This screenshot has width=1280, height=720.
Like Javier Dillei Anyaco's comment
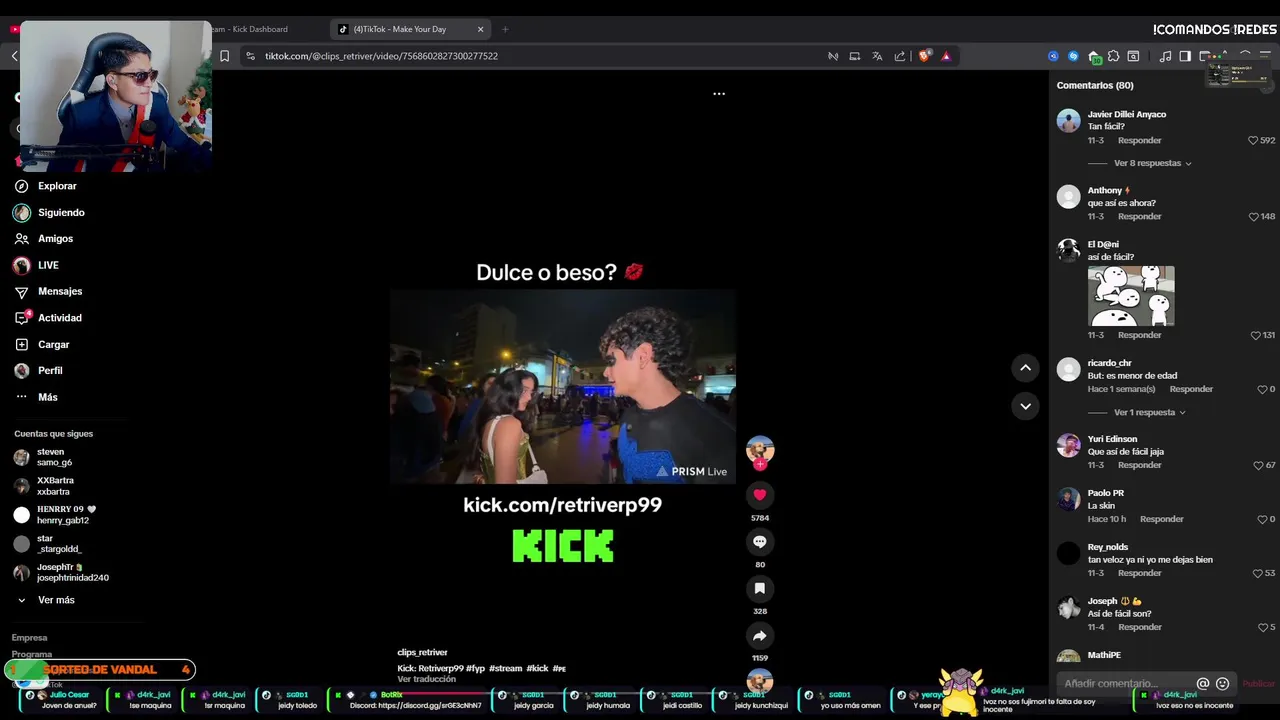[1253, 141]
